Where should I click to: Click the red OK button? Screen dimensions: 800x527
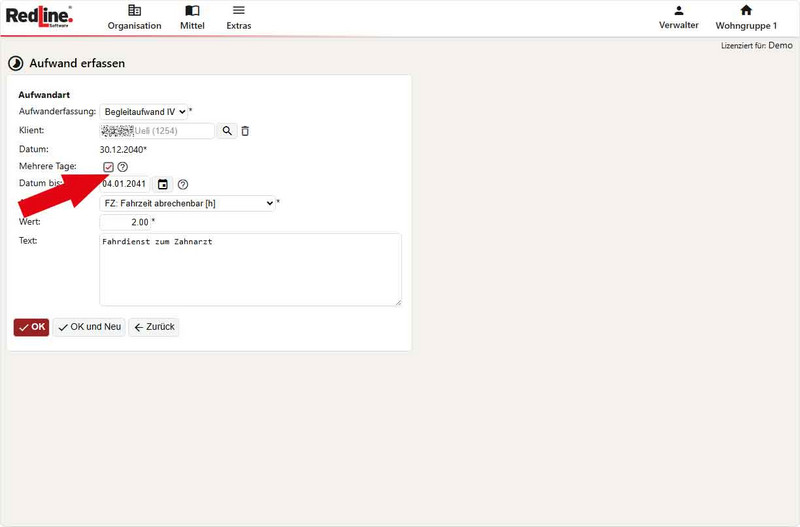pyautogui.click(x=31, y=327)
